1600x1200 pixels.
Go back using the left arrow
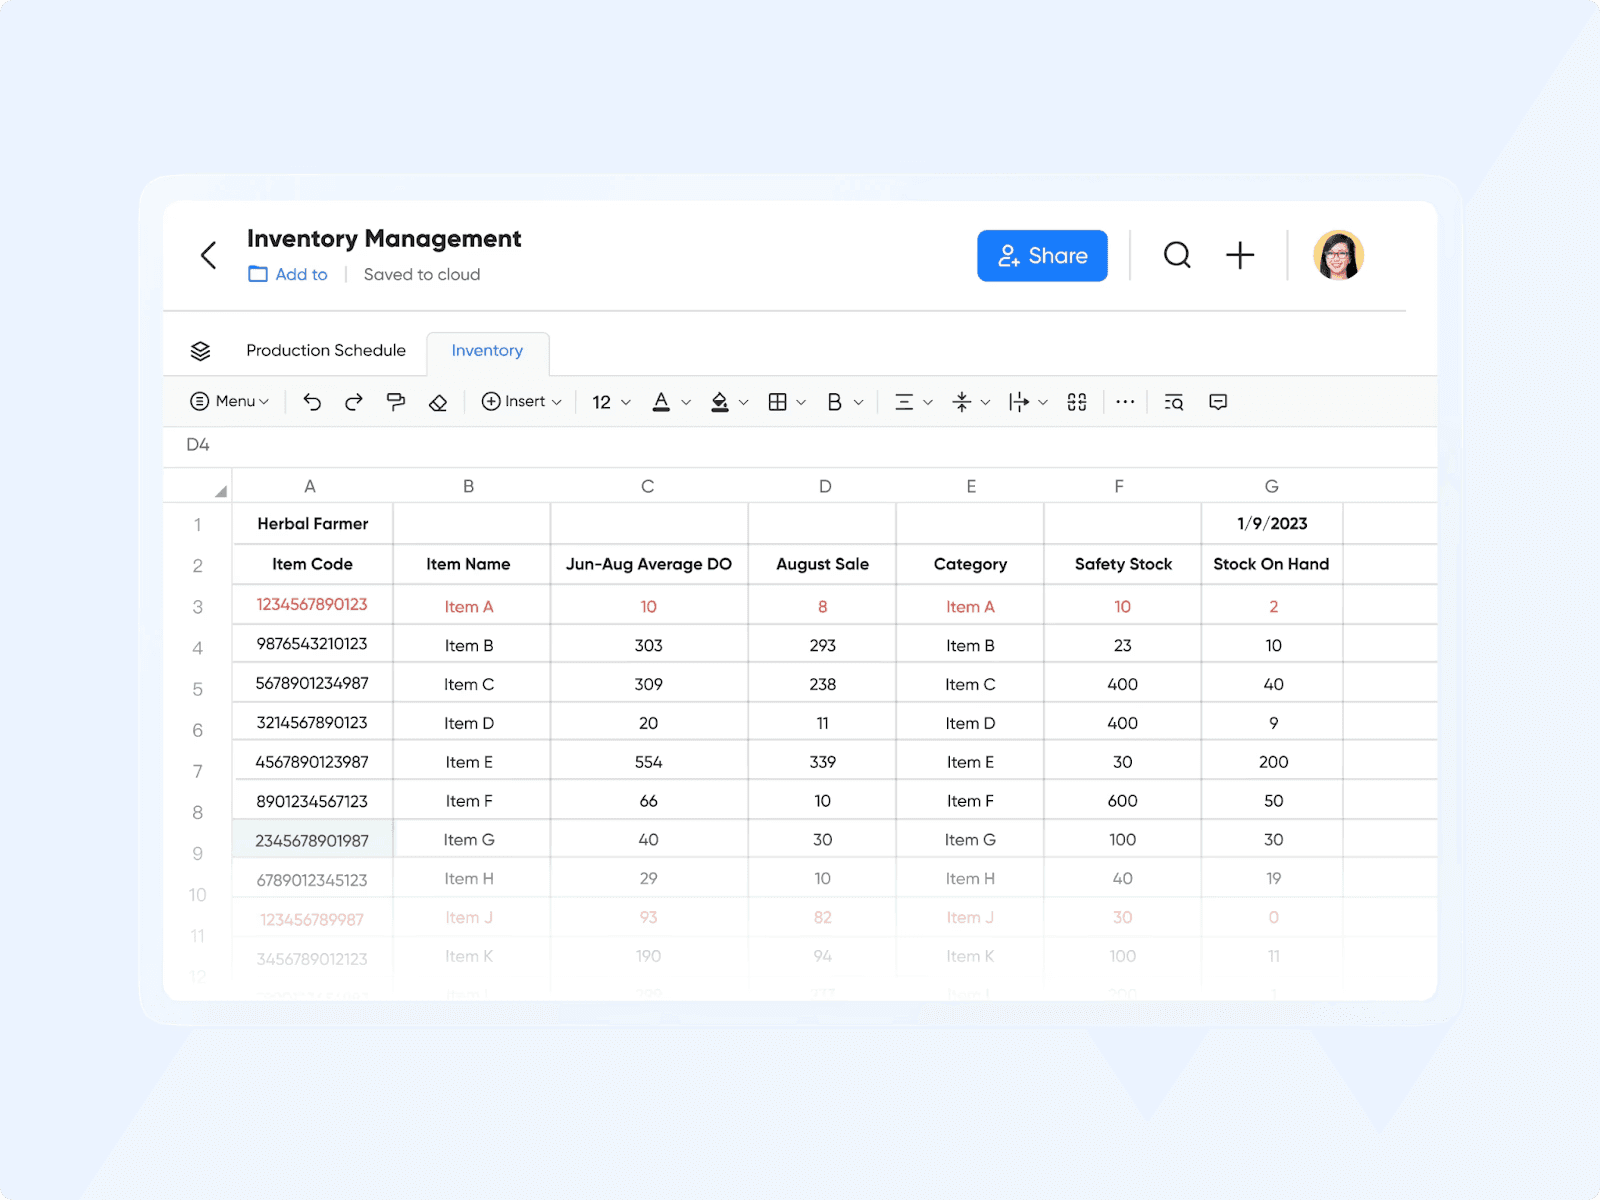[x=208, y=255]
